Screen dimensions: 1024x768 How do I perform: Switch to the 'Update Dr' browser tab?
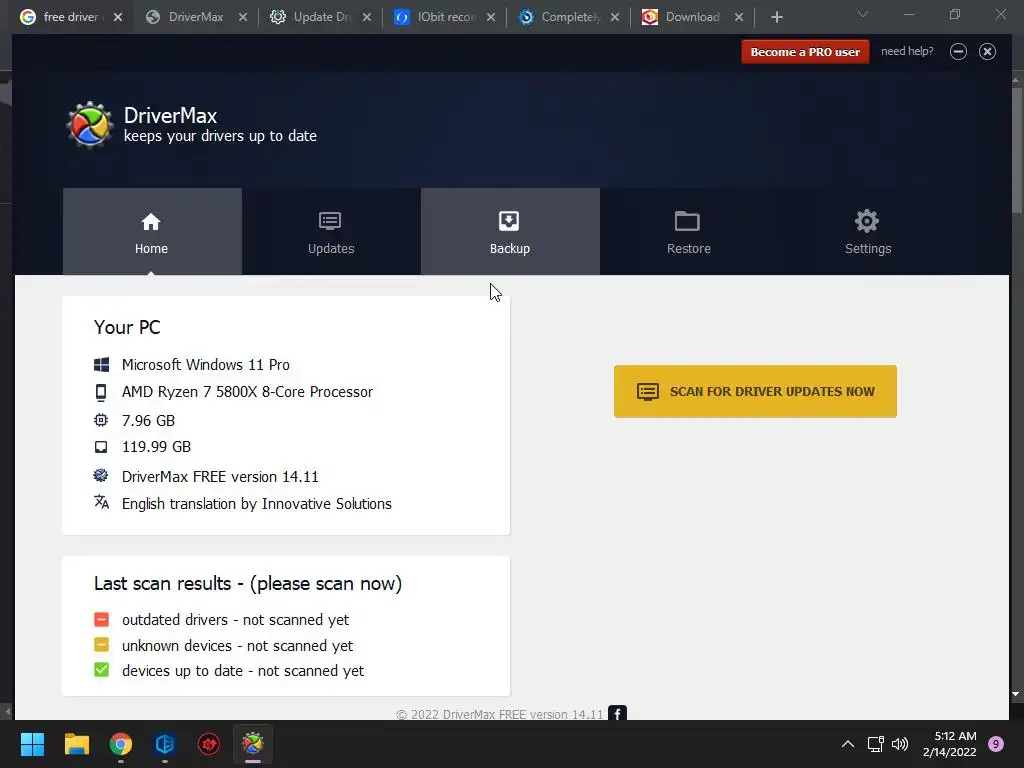tap(322, 17)
